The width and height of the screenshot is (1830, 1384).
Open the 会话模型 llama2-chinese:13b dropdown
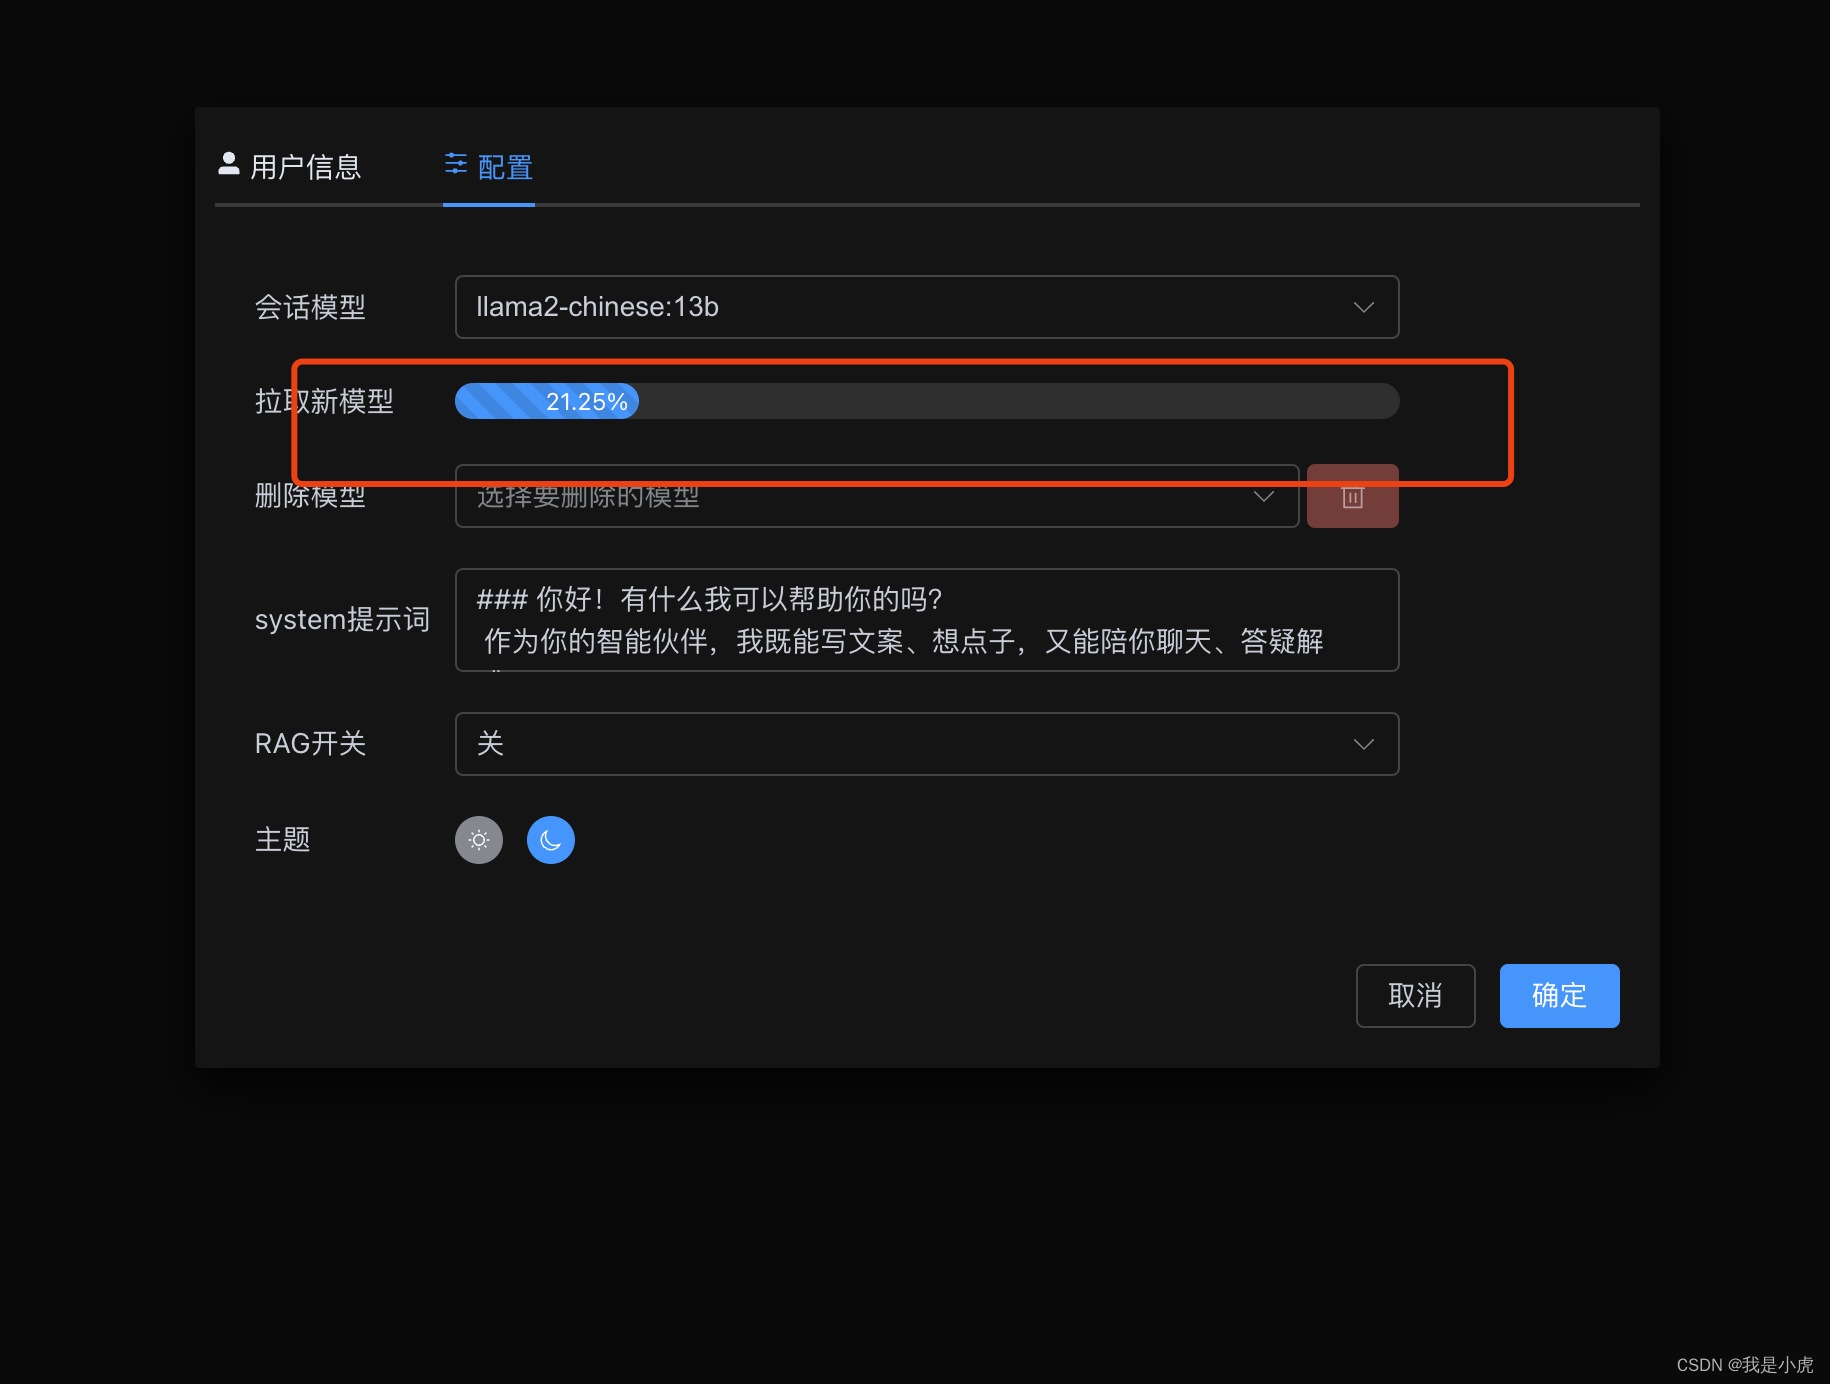tap(926, 307)
